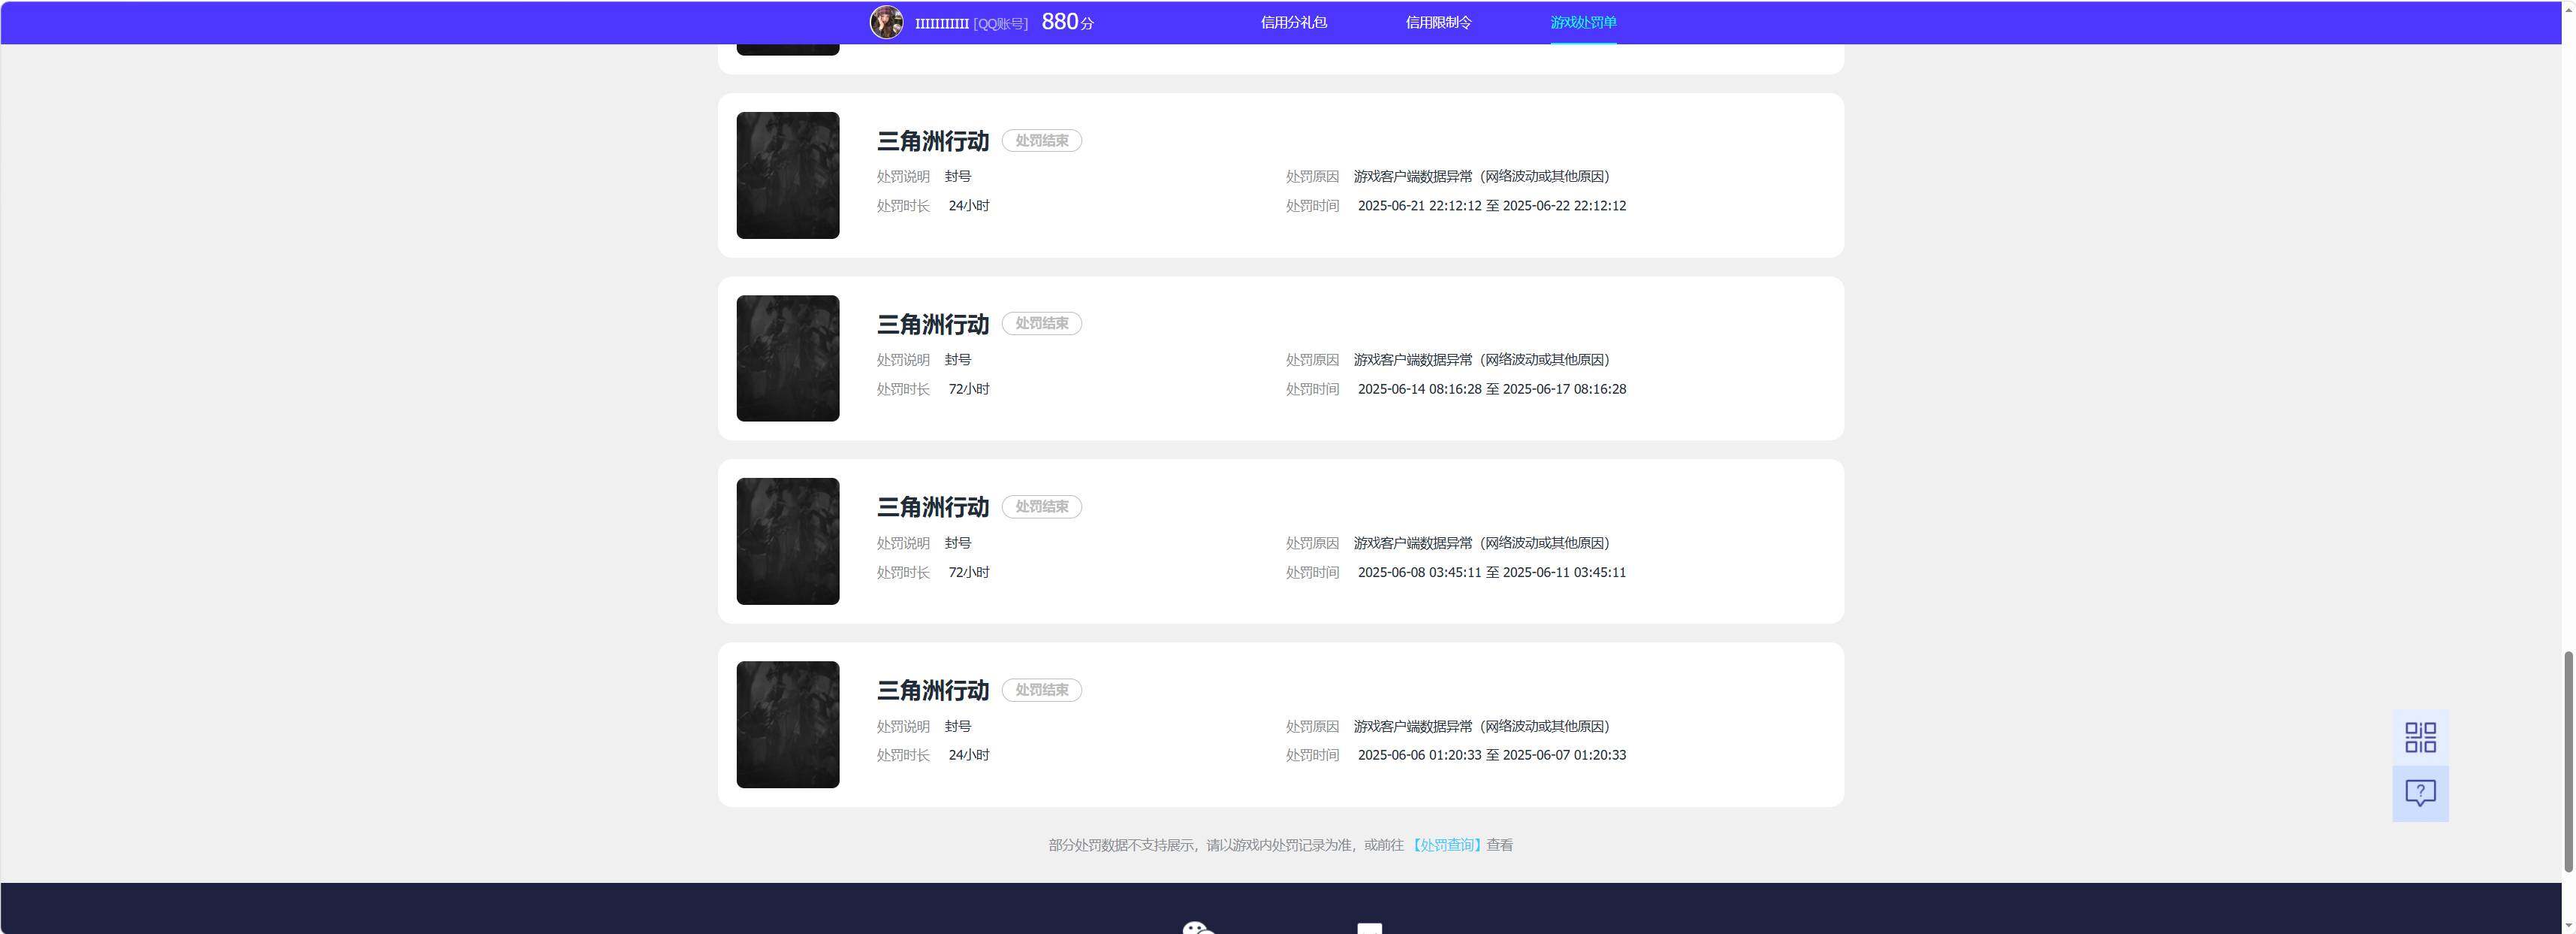Click 三角洲行动 title in the 2025-06-06 record

tap(933, 690)
